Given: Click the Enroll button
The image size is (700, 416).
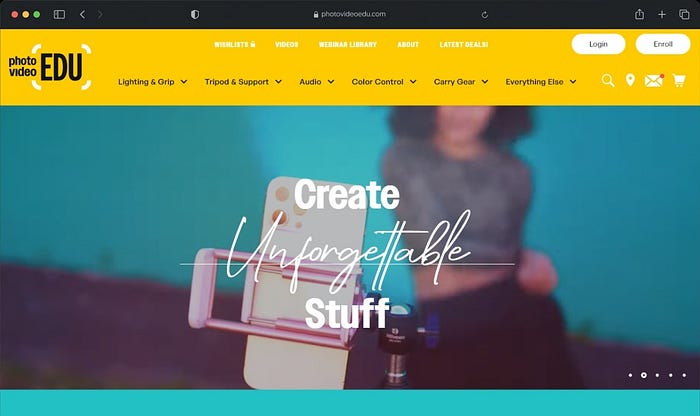Looking at the screenshot, I should tap(663, 44).
